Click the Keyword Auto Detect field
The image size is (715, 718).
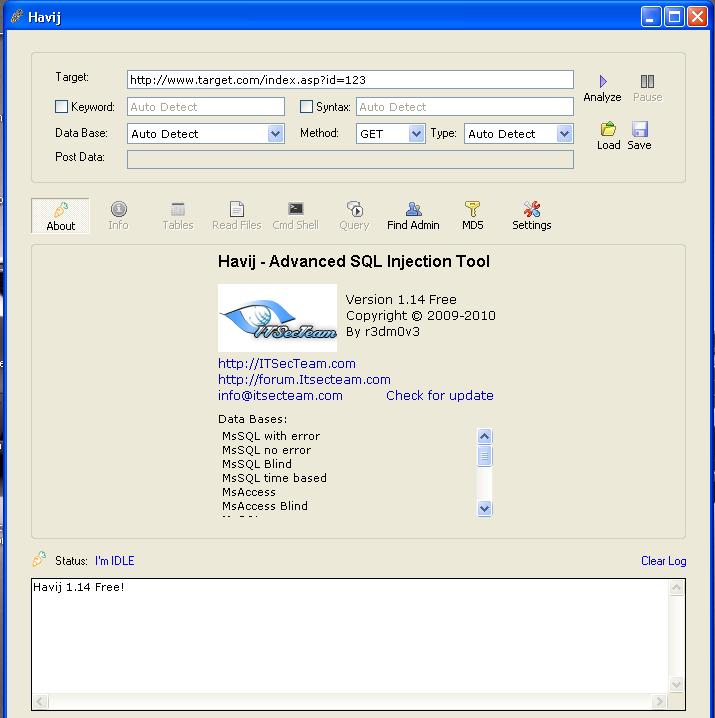(x=206, y=107)
